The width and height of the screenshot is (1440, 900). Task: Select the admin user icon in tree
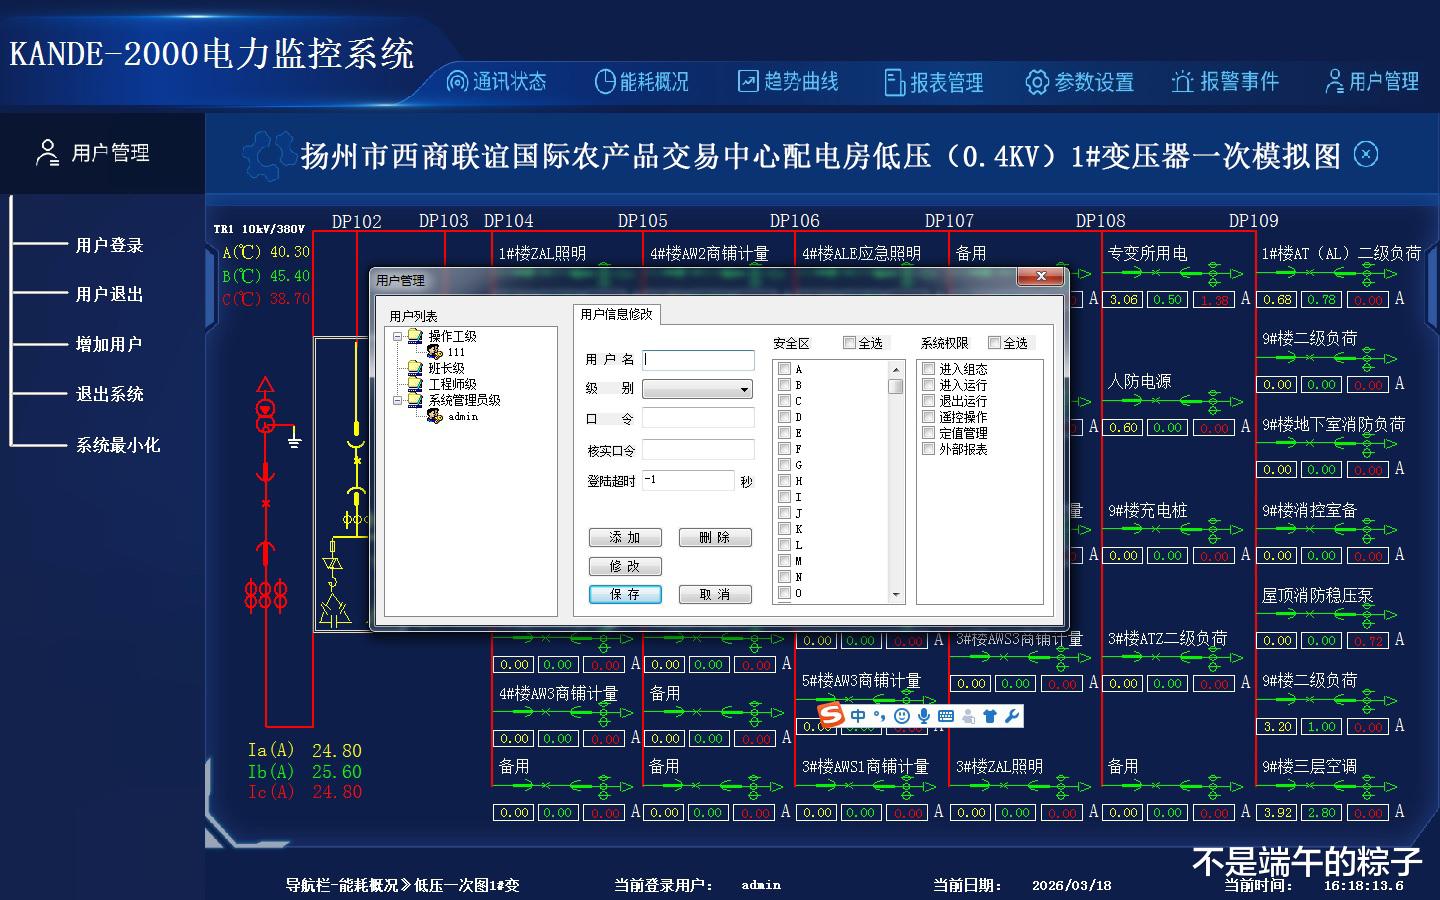(x=435, y=416)
